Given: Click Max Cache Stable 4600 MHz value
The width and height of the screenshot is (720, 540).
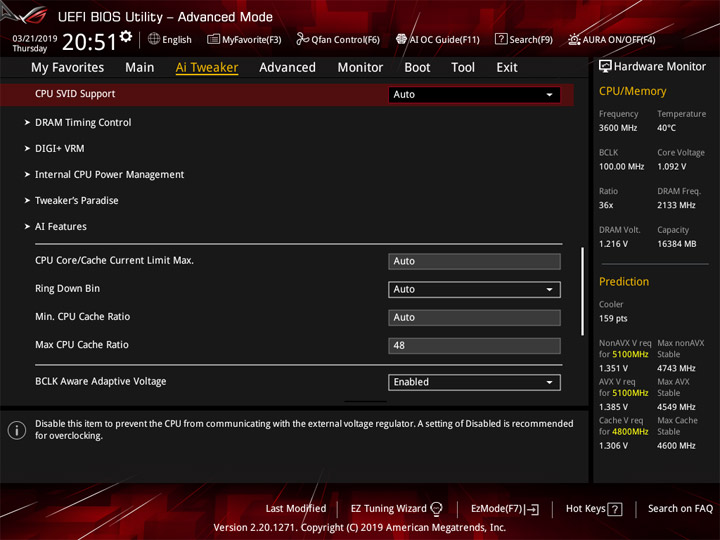Looking at the screenshot, I should tap(676, 446).
